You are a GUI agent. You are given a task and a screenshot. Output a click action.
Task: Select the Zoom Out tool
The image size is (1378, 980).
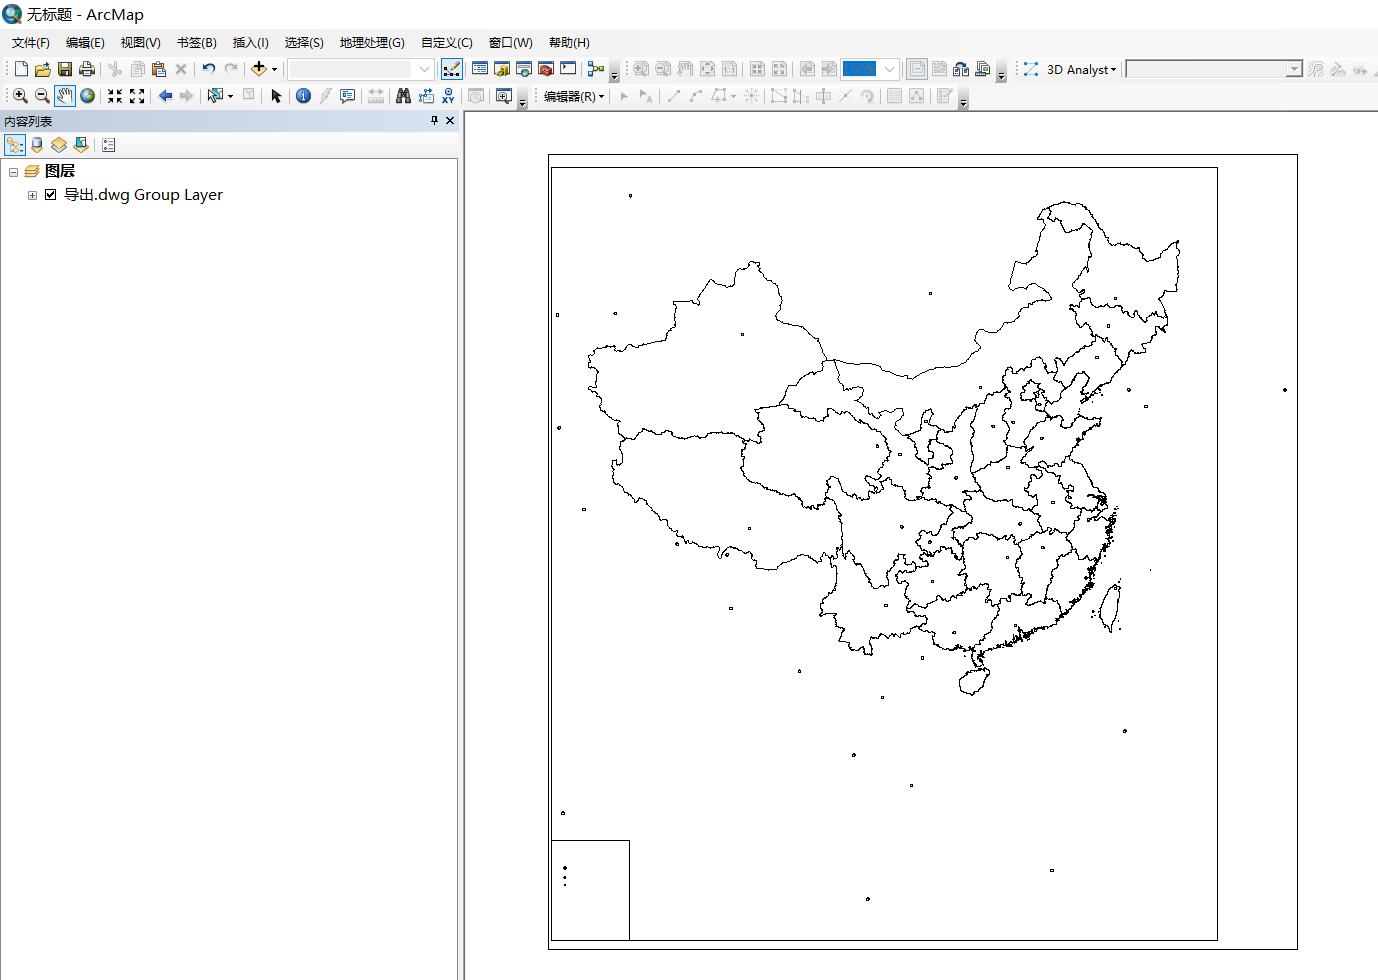[42, 96]
